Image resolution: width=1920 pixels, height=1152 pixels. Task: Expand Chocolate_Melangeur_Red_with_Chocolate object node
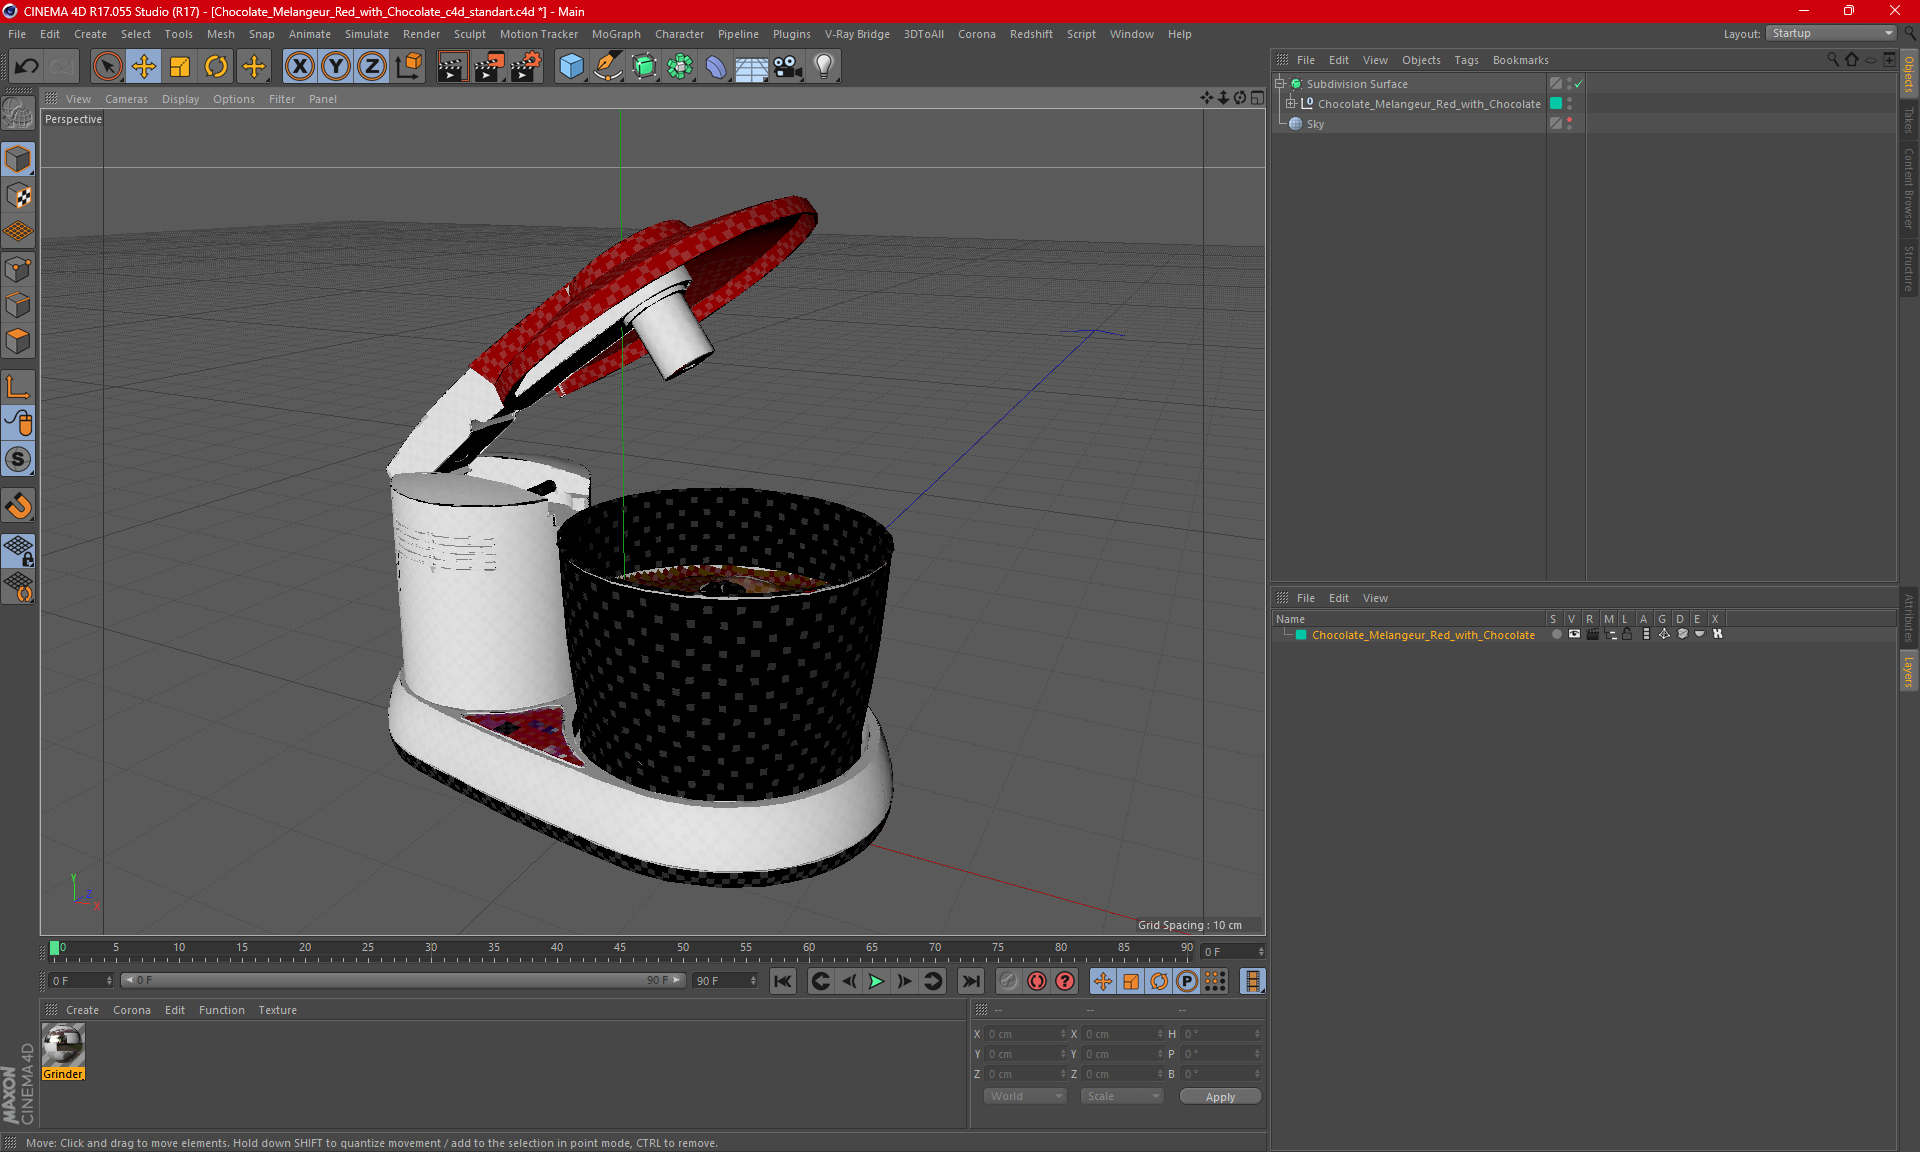pyautogui.click(x=1291, y=103)
